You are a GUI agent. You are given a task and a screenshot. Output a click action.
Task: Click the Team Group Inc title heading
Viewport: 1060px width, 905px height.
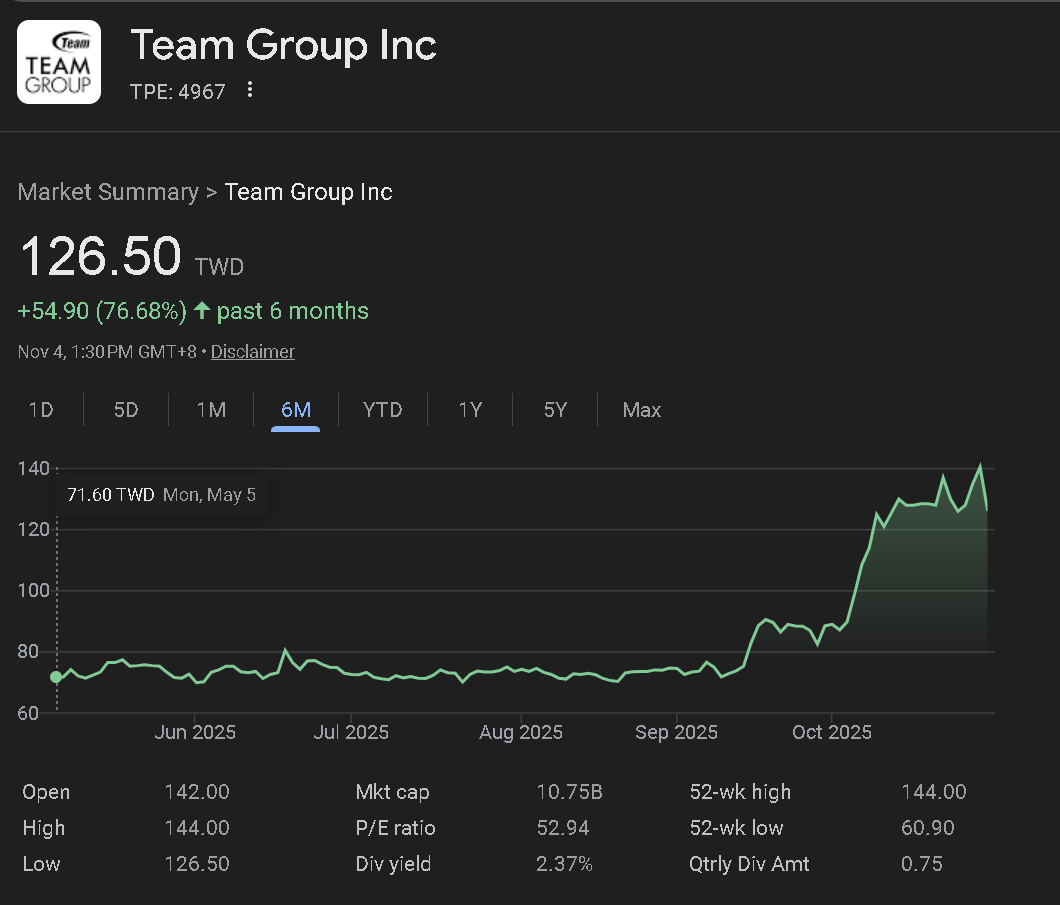[x=283, y=45]
